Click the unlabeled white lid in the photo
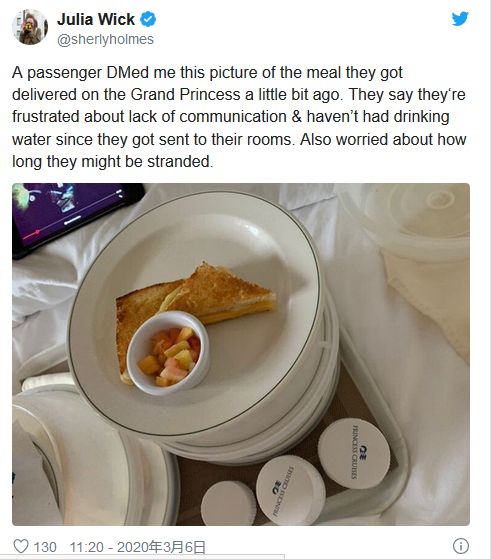The image size is (491, 559). 228,503
